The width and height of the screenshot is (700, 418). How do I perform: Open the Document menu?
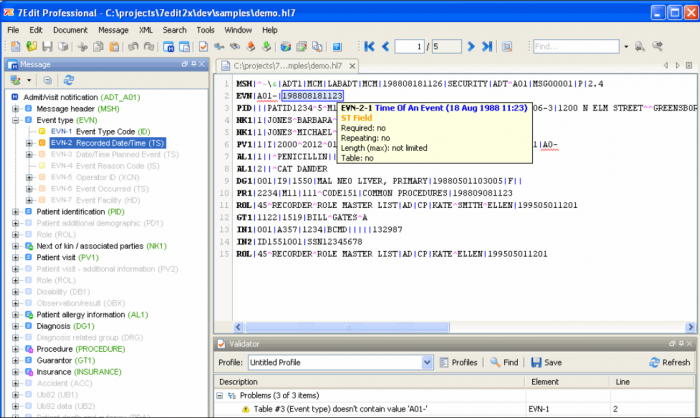70,30
